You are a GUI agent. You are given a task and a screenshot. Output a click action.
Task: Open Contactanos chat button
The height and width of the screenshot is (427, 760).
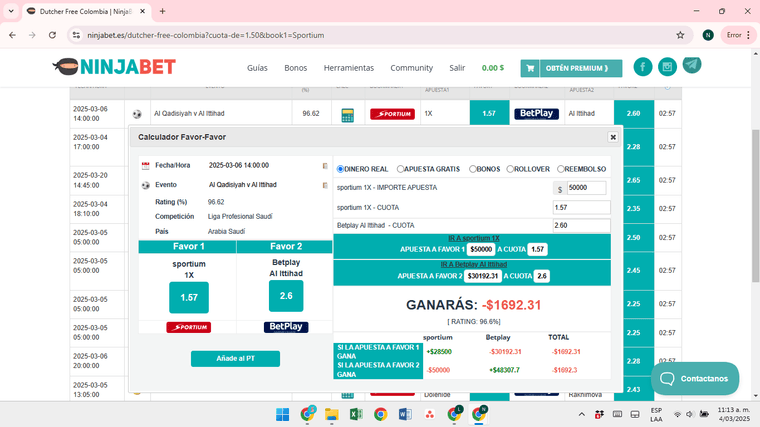695,379
